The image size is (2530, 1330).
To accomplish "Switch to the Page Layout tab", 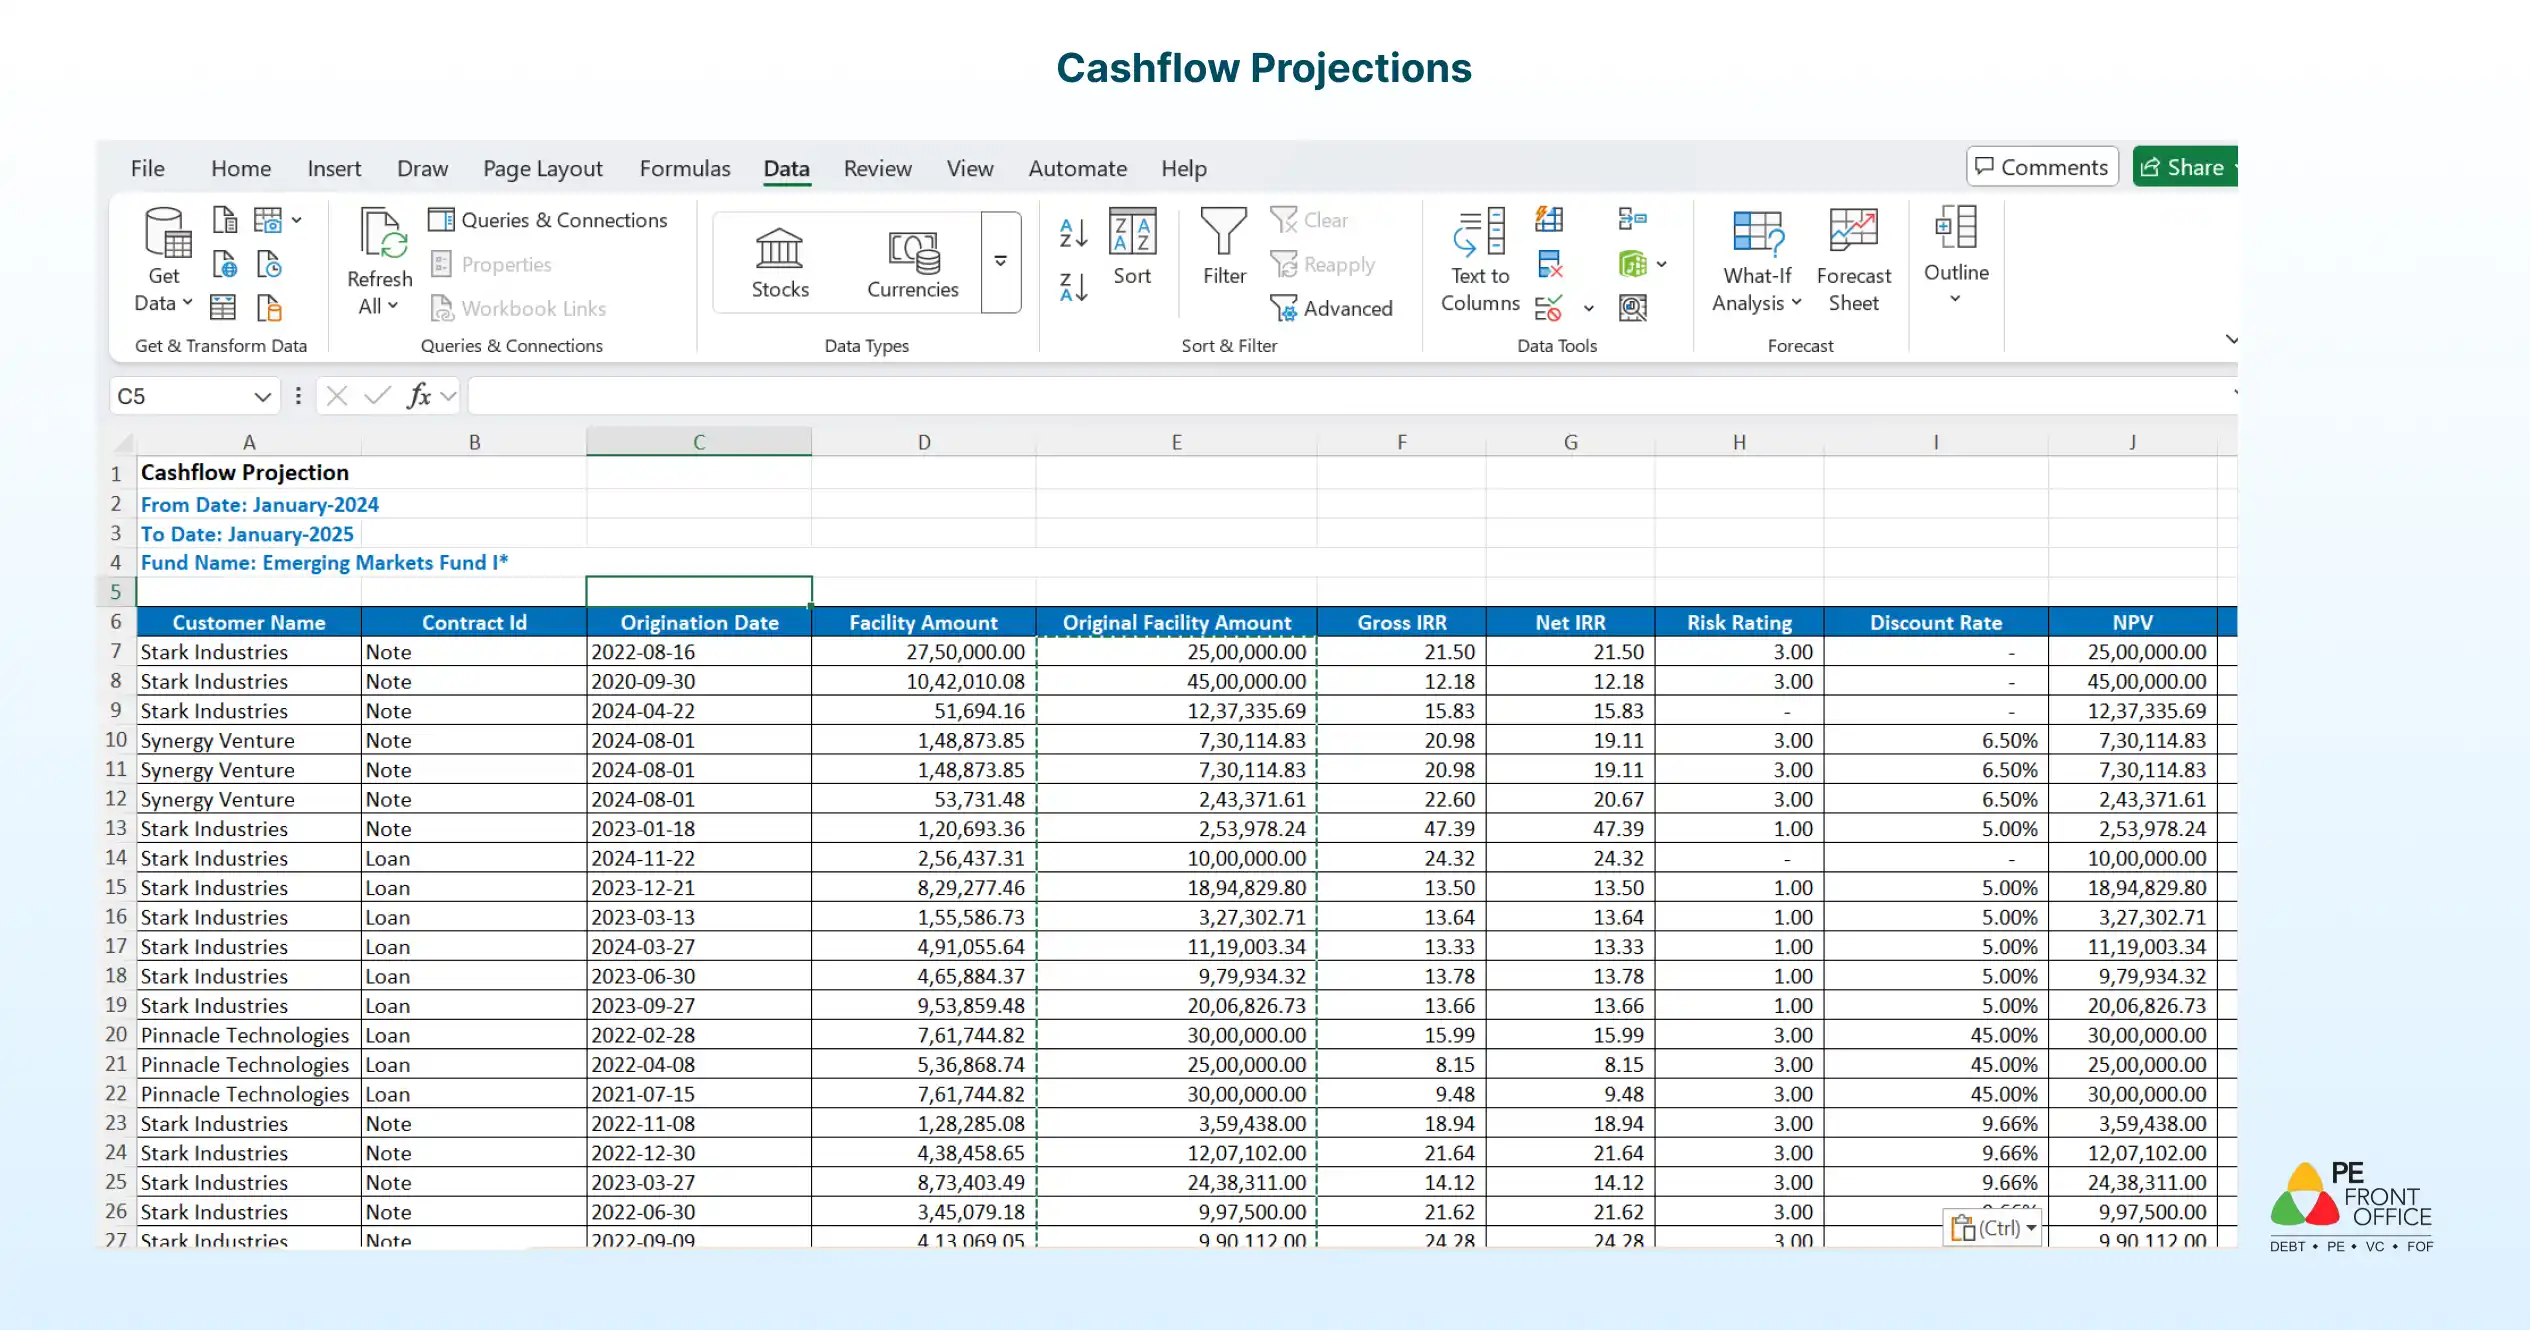I will [543, 168].
